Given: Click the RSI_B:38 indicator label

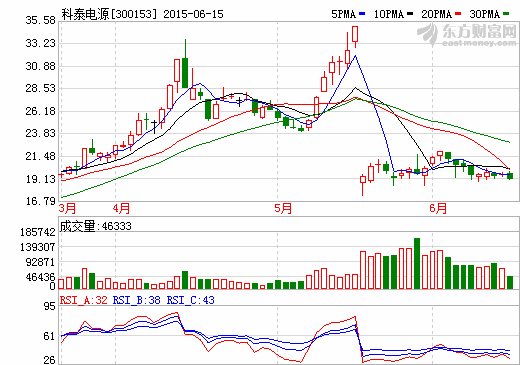Looking at the screenshot, I should point(137,300).
